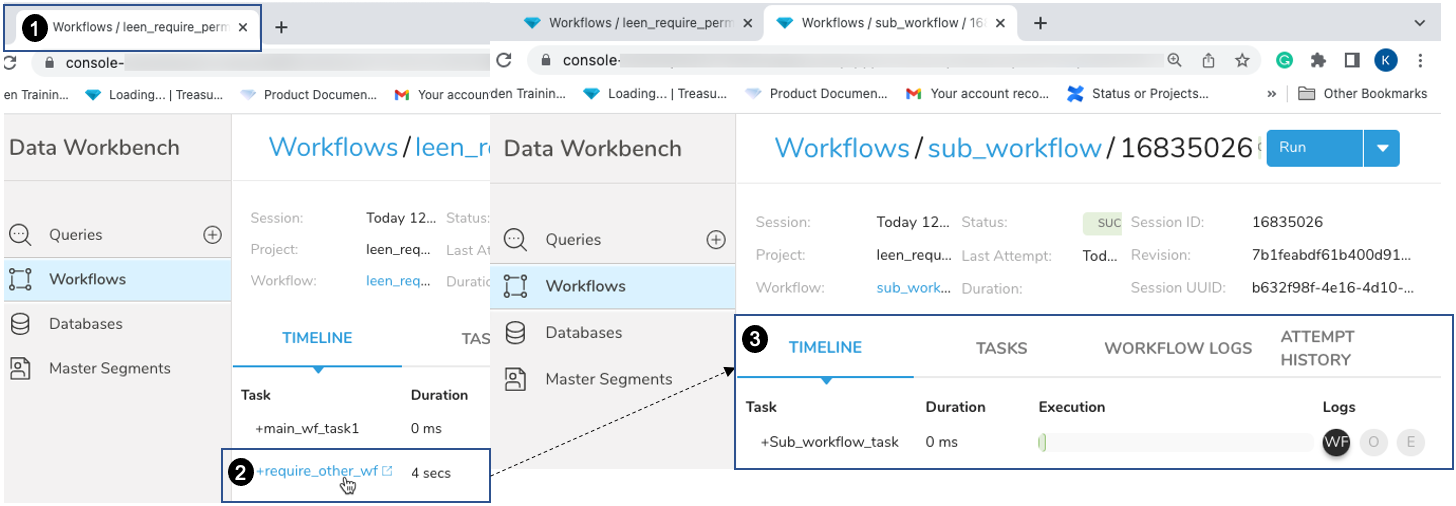Click the share page icon in address bar

pos(1208,60)
